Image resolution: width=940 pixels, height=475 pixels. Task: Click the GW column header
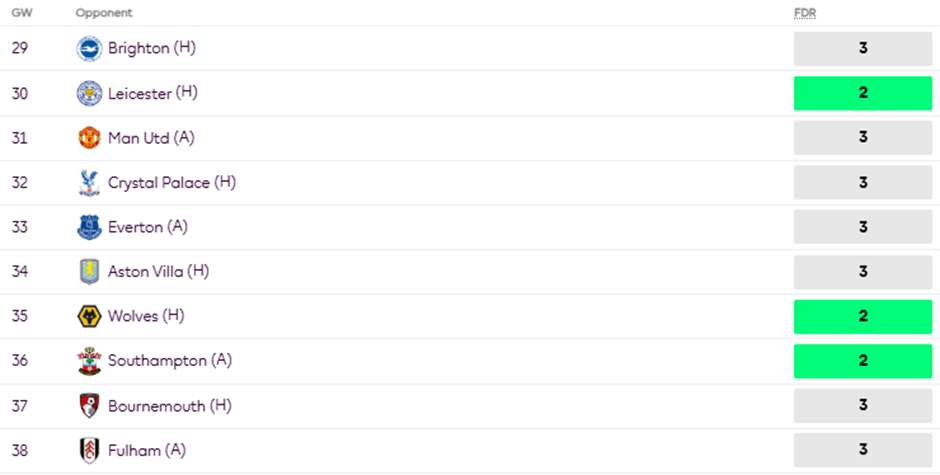point(19,13)
